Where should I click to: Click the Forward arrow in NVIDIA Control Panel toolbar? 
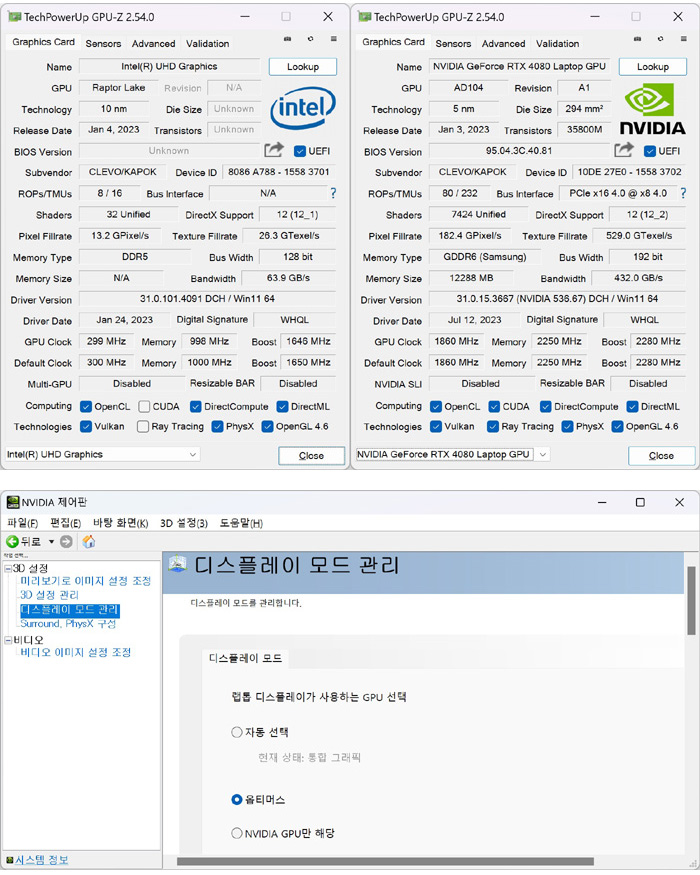coord(66,541)
